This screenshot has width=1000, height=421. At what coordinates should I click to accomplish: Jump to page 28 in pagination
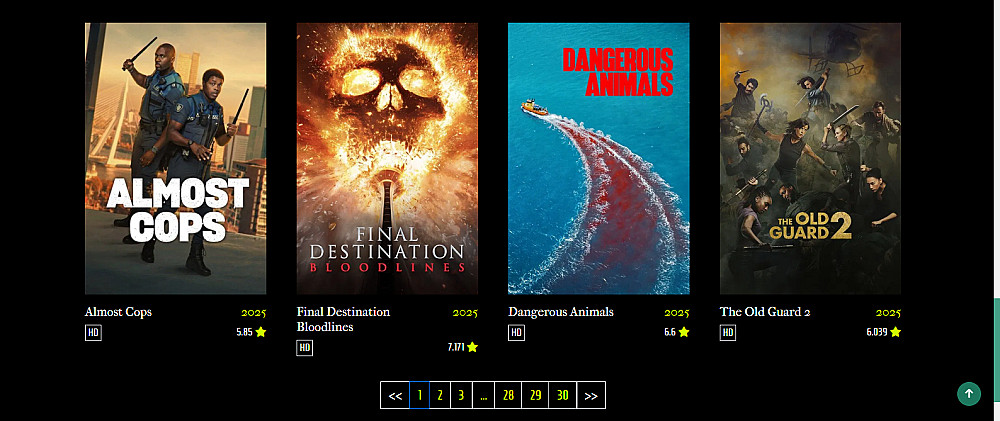click(x=508, y=395)
